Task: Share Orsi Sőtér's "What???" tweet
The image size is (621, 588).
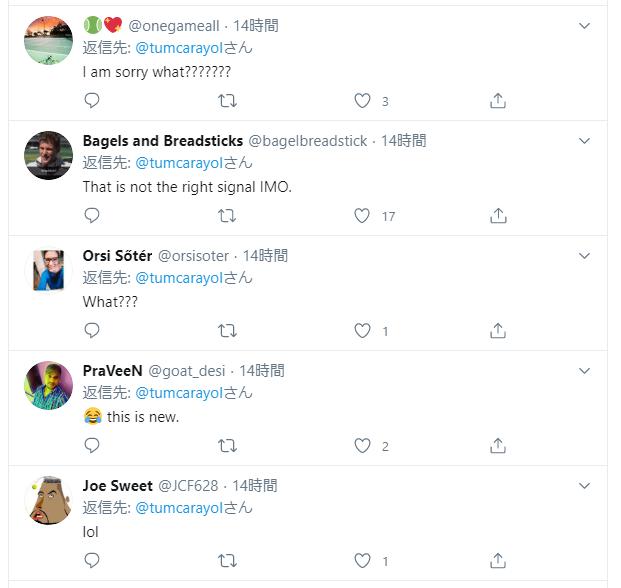Action: (x=498, y=331)
